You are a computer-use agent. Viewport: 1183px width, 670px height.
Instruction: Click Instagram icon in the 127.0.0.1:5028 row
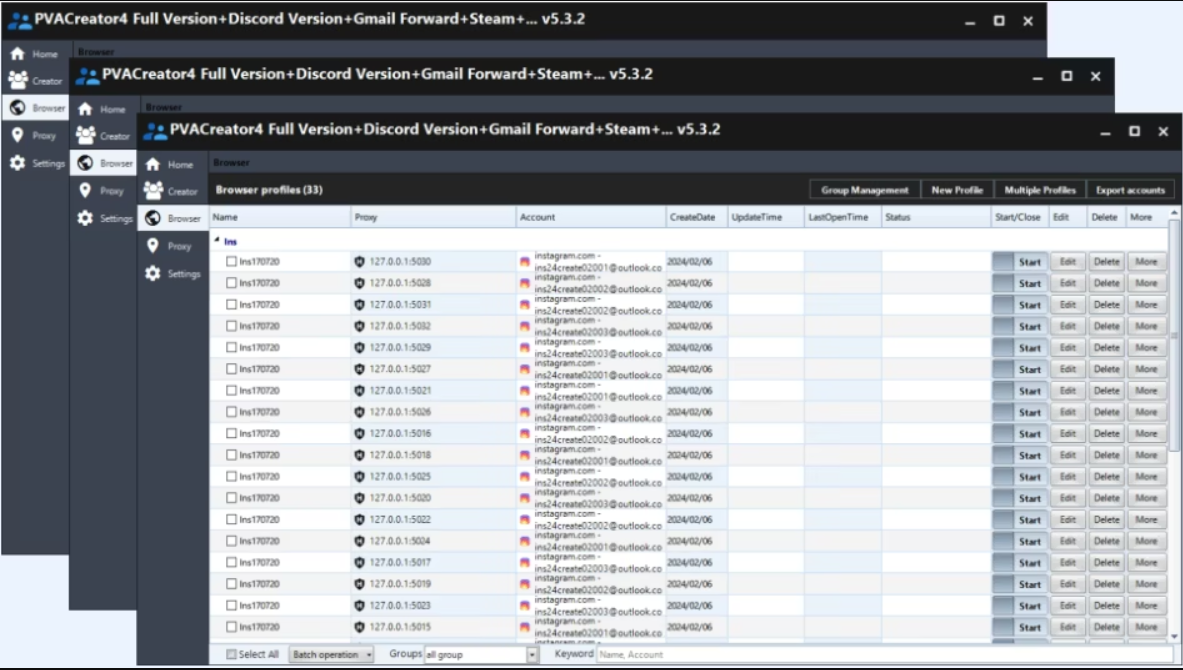pos(525,283)
